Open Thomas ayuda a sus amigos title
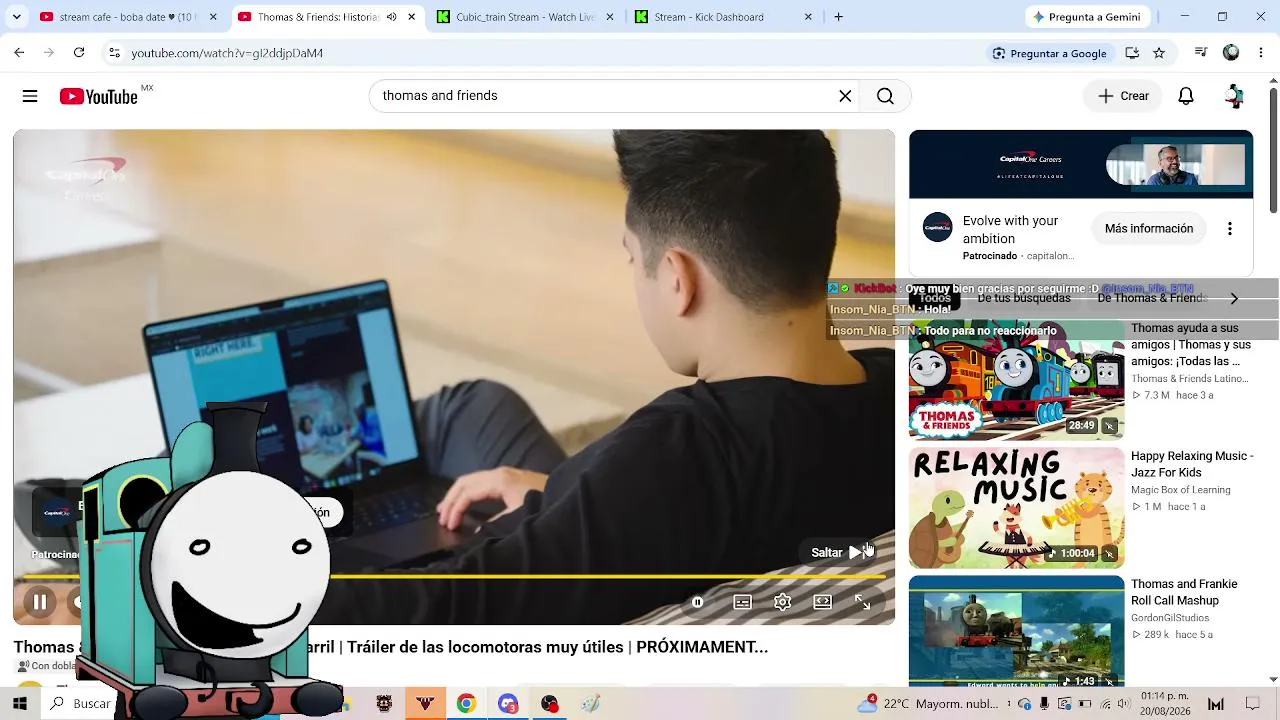Viewport: 1280px width, 720px height. (x=1191, y=345)
